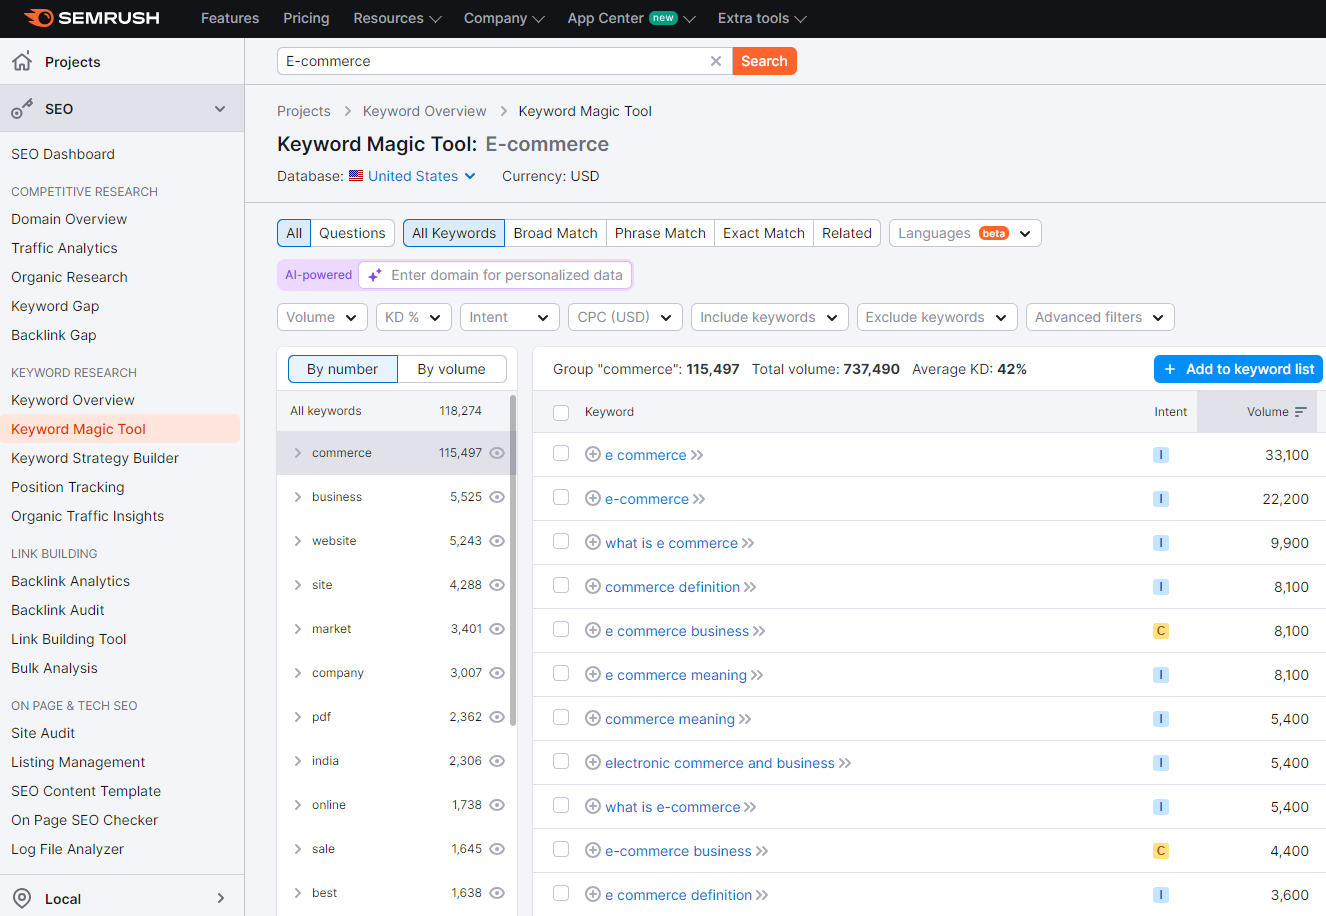Toggle eye icon for 'business' group

(497, 497)
